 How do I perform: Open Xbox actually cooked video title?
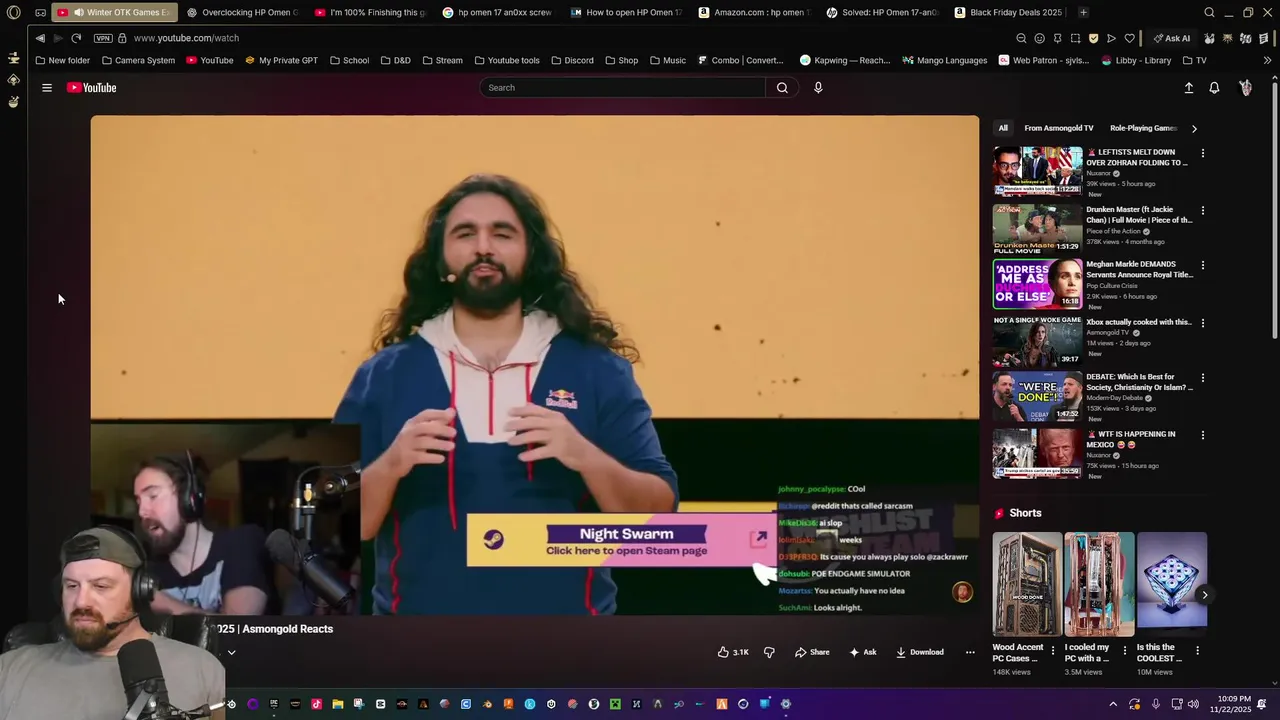[1139, 322]
